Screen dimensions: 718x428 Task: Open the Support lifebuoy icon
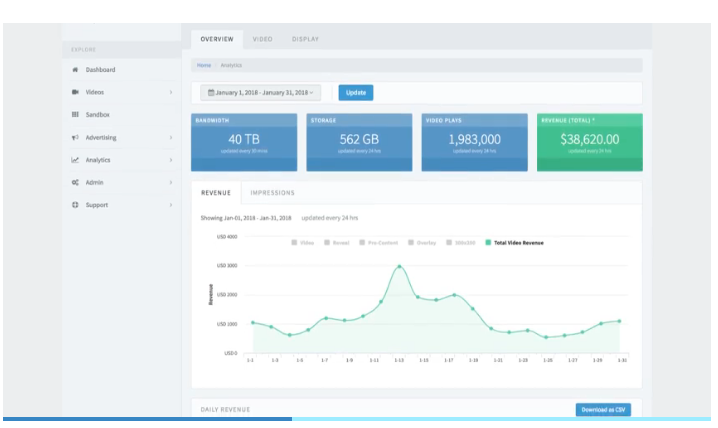[x=75, y=205]
